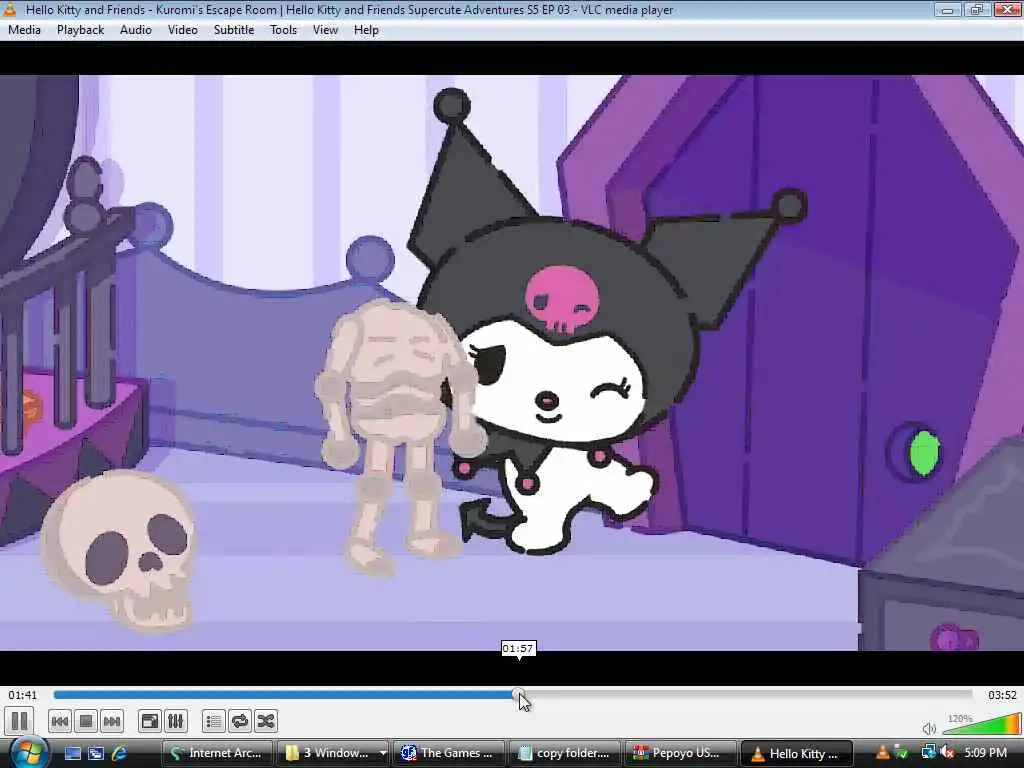Open the Tools menu
The width and height of the screenshot is (1024, 768).
pyautogui.click(x=283, y=30)
